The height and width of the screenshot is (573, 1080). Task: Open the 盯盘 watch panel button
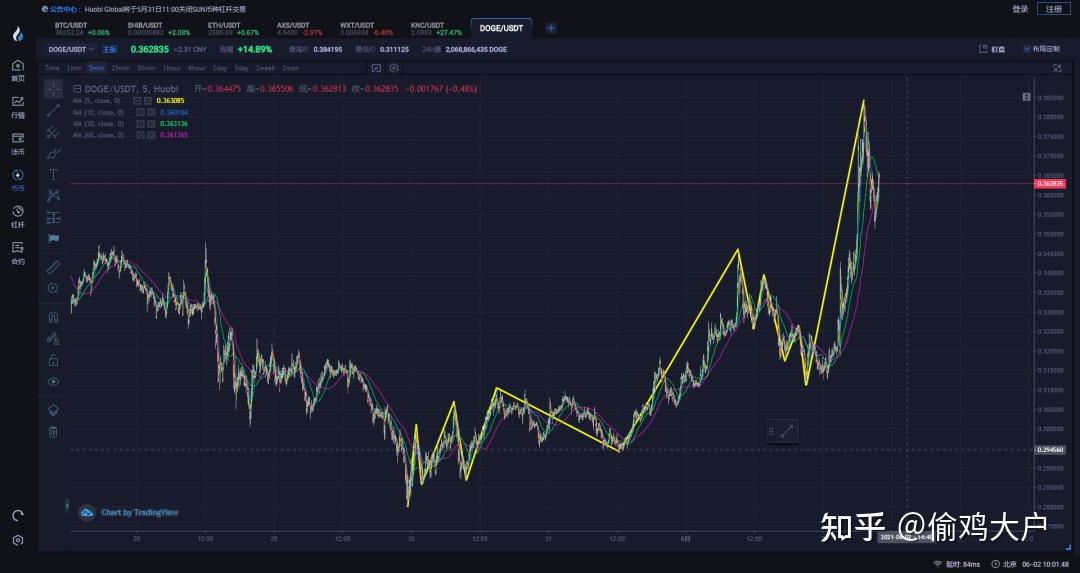992,50
